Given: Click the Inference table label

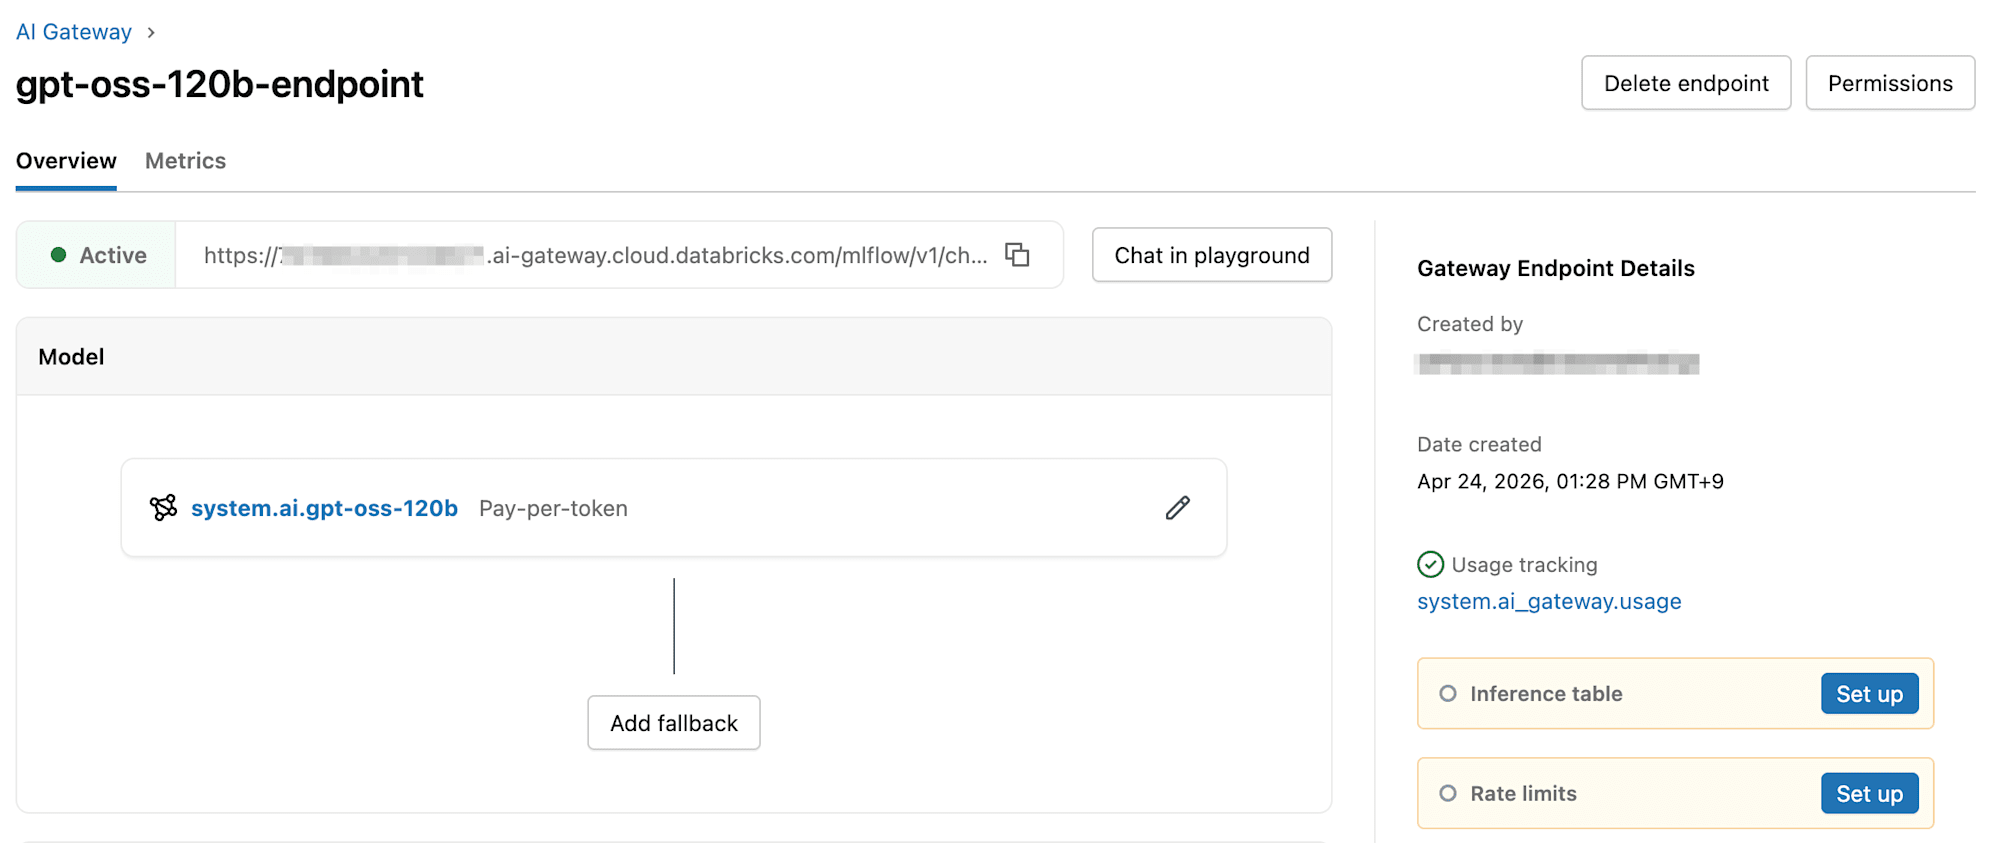Looking at the screenshot, I should point(1546,694).
